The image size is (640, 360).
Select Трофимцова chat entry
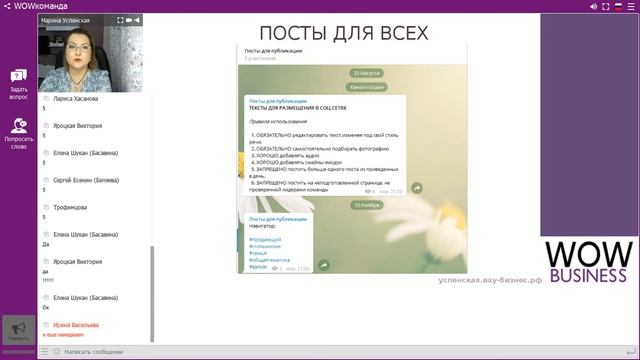click(70, 207)
